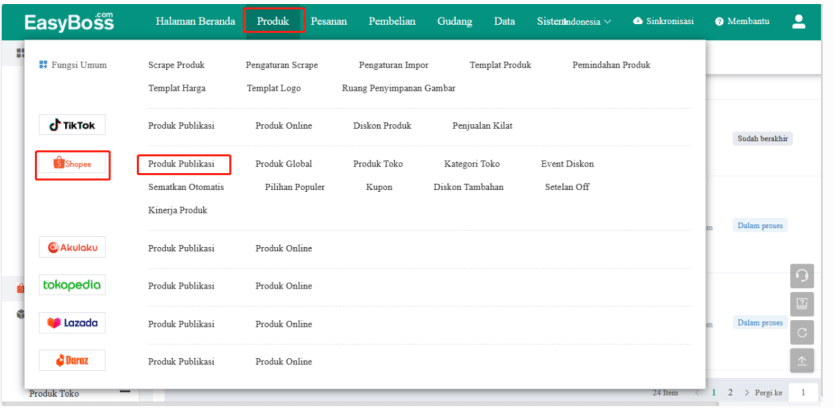Open Daraz Produk Online

(x=284, y=362)
